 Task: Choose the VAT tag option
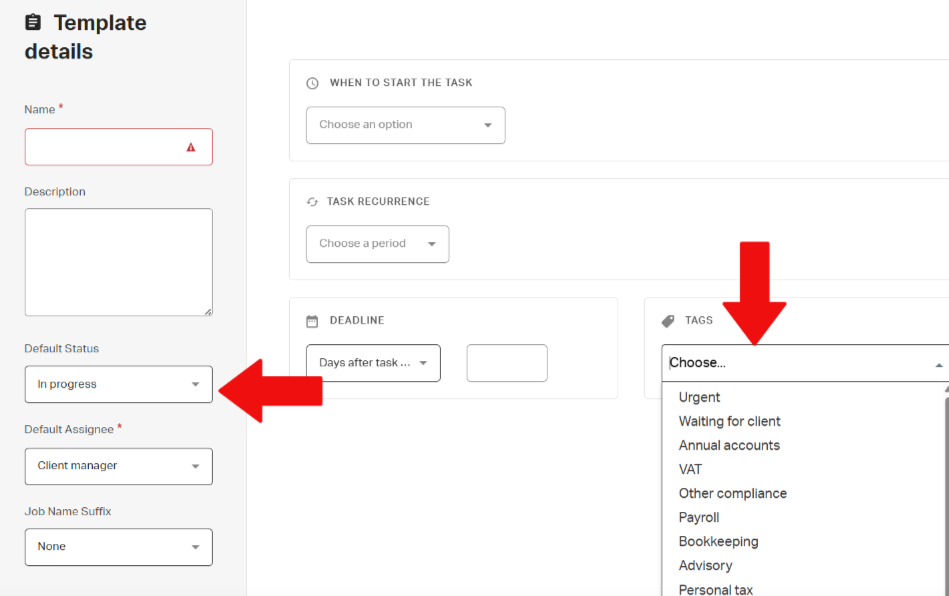tap(690, 470)
